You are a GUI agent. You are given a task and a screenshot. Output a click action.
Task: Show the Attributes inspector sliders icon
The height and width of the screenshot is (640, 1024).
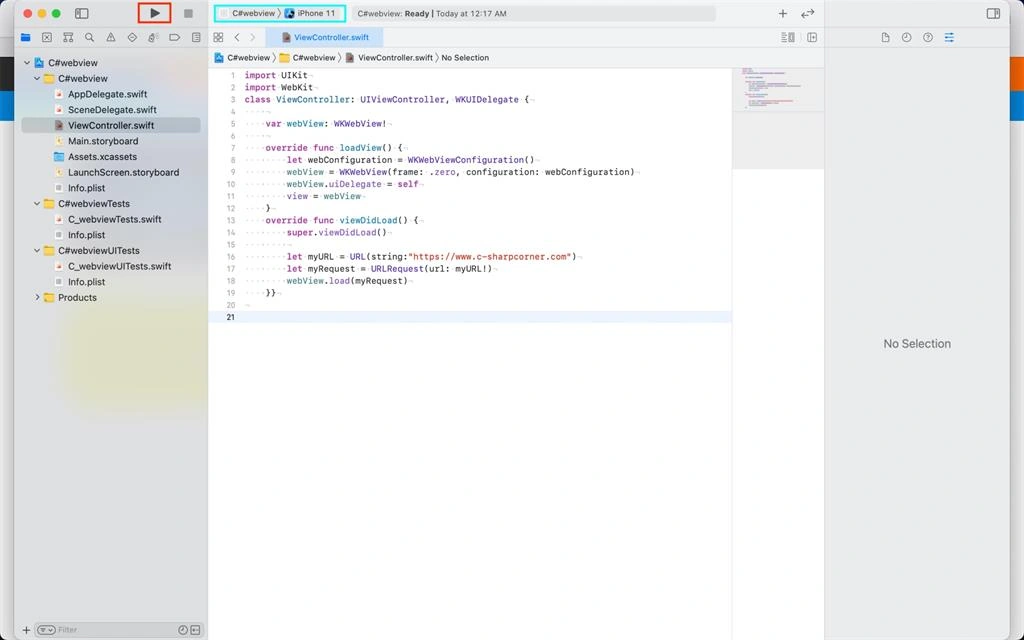point(949,37)
